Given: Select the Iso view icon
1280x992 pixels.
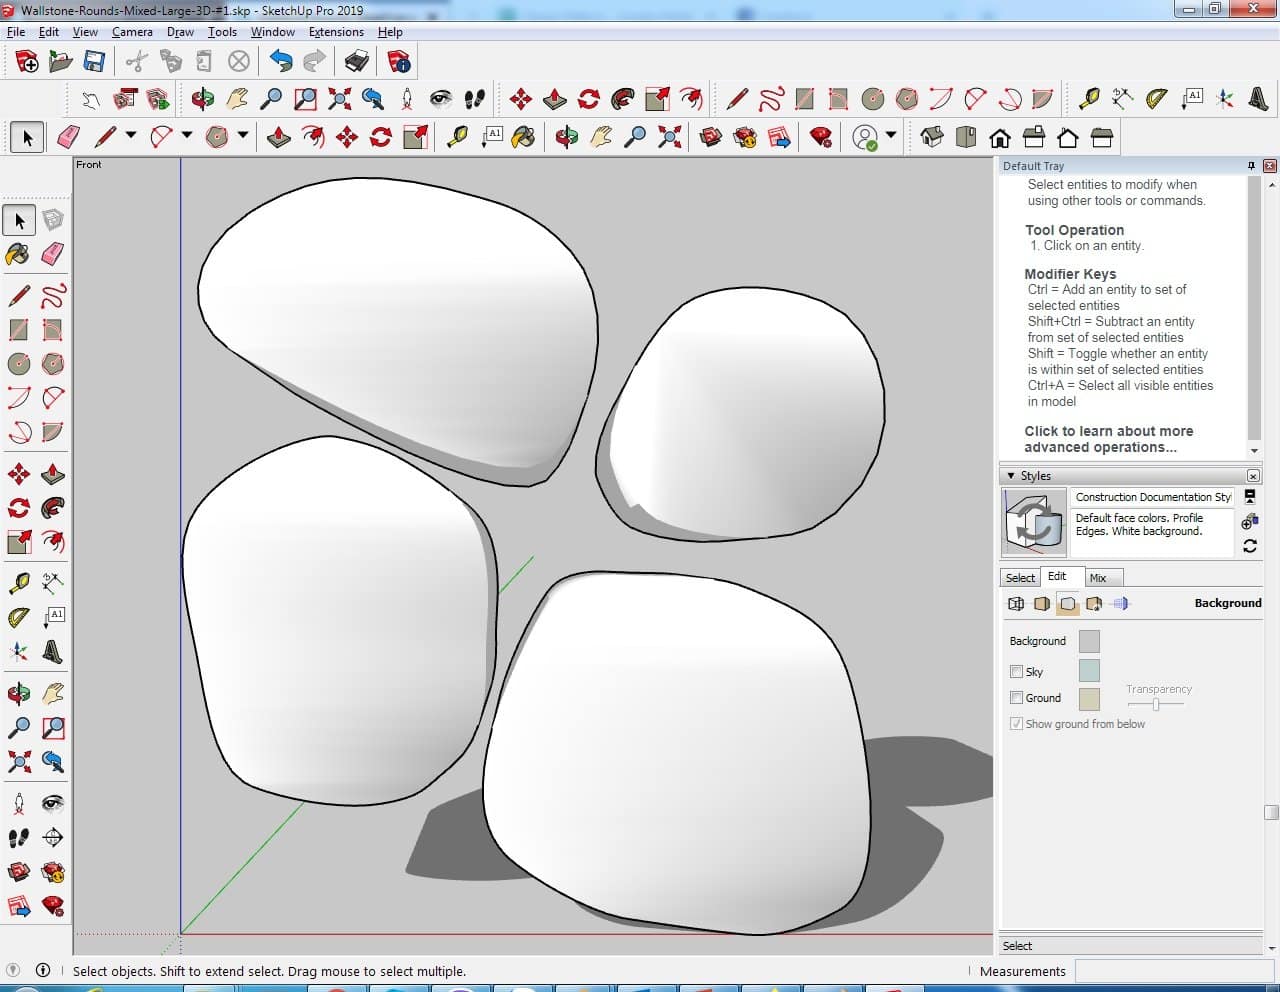Looking at the screenshot, I should pyautogui.click(x=931, y=137).
